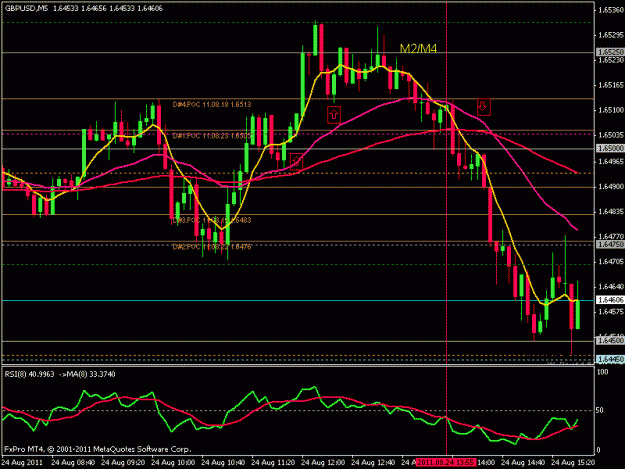Click the current price tag 1.64606

[610, 300]
